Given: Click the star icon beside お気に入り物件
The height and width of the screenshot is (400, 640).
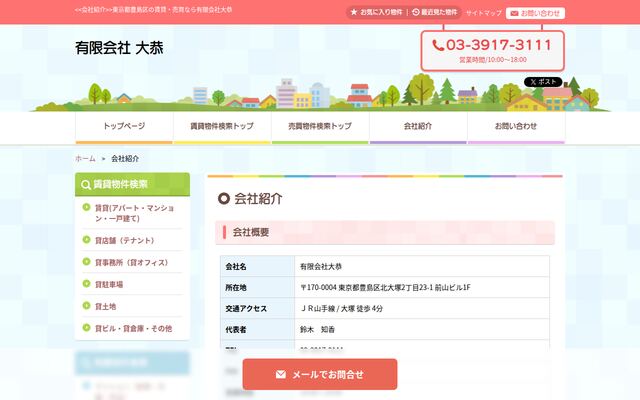Looking at the screenshot, I should pyautogui.click(x=354, y=12).
